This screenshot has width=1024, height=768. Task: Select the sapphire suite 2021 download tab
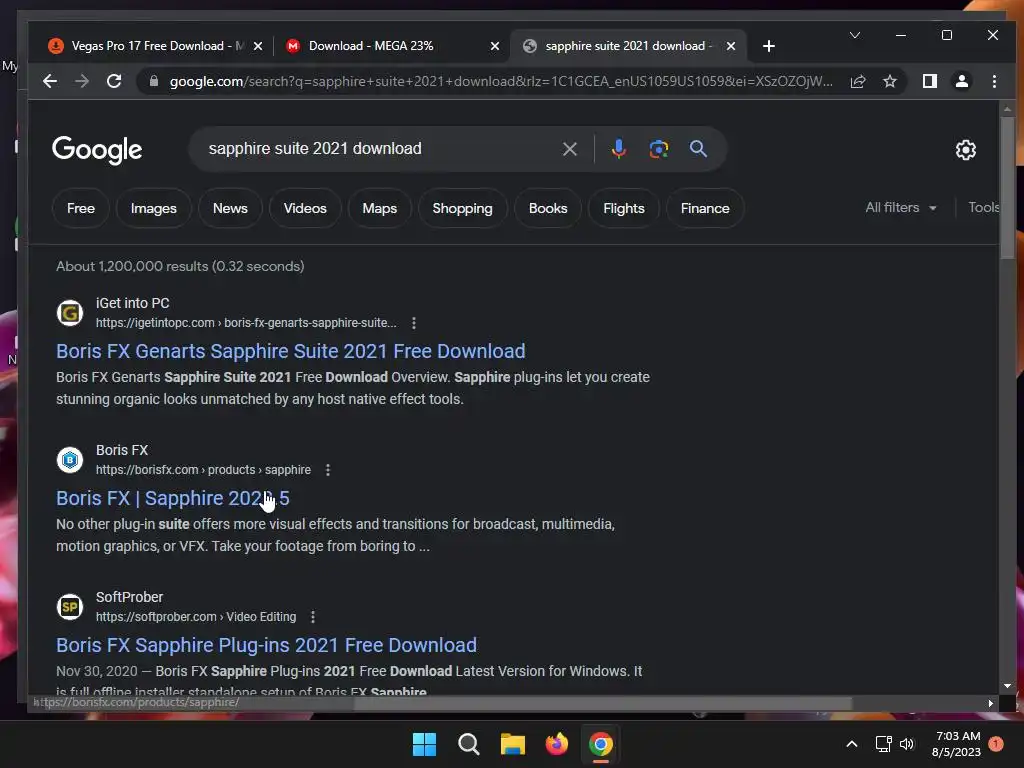tap(627, 46)
